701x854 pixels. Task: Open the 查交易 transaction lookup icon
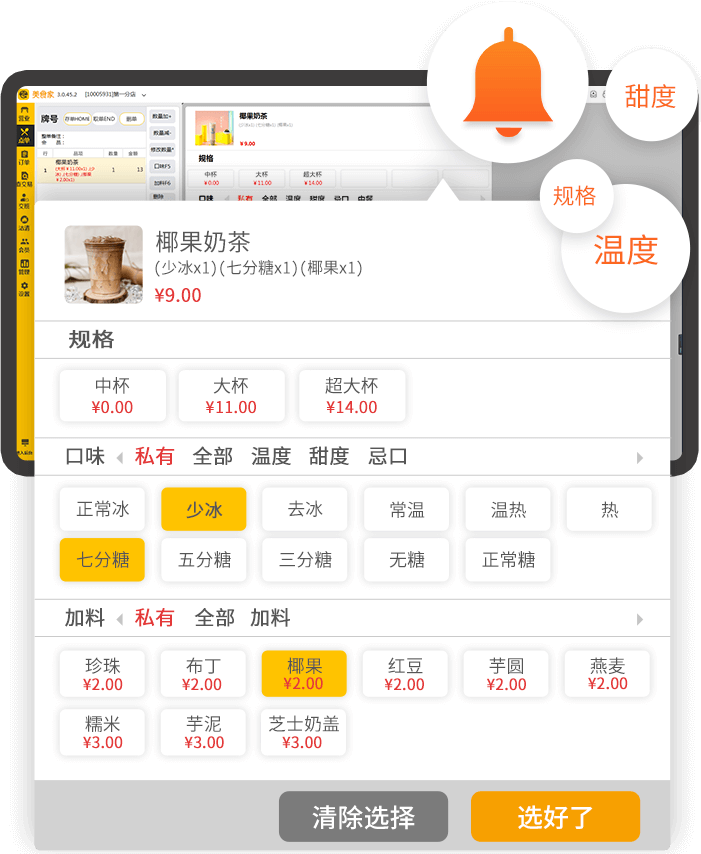point(25,179)
